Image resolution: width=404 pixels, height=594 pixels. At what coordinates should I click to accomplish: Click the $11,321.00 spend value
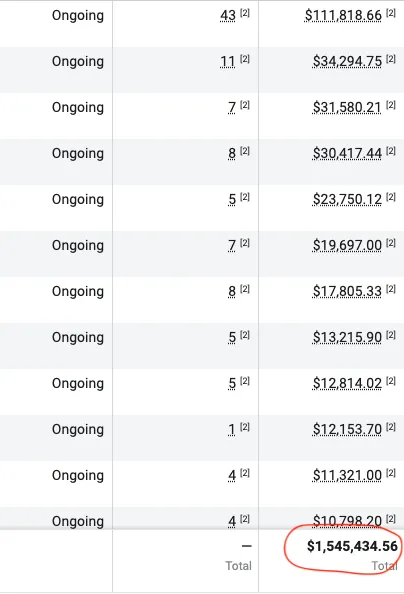coord(347,475)
